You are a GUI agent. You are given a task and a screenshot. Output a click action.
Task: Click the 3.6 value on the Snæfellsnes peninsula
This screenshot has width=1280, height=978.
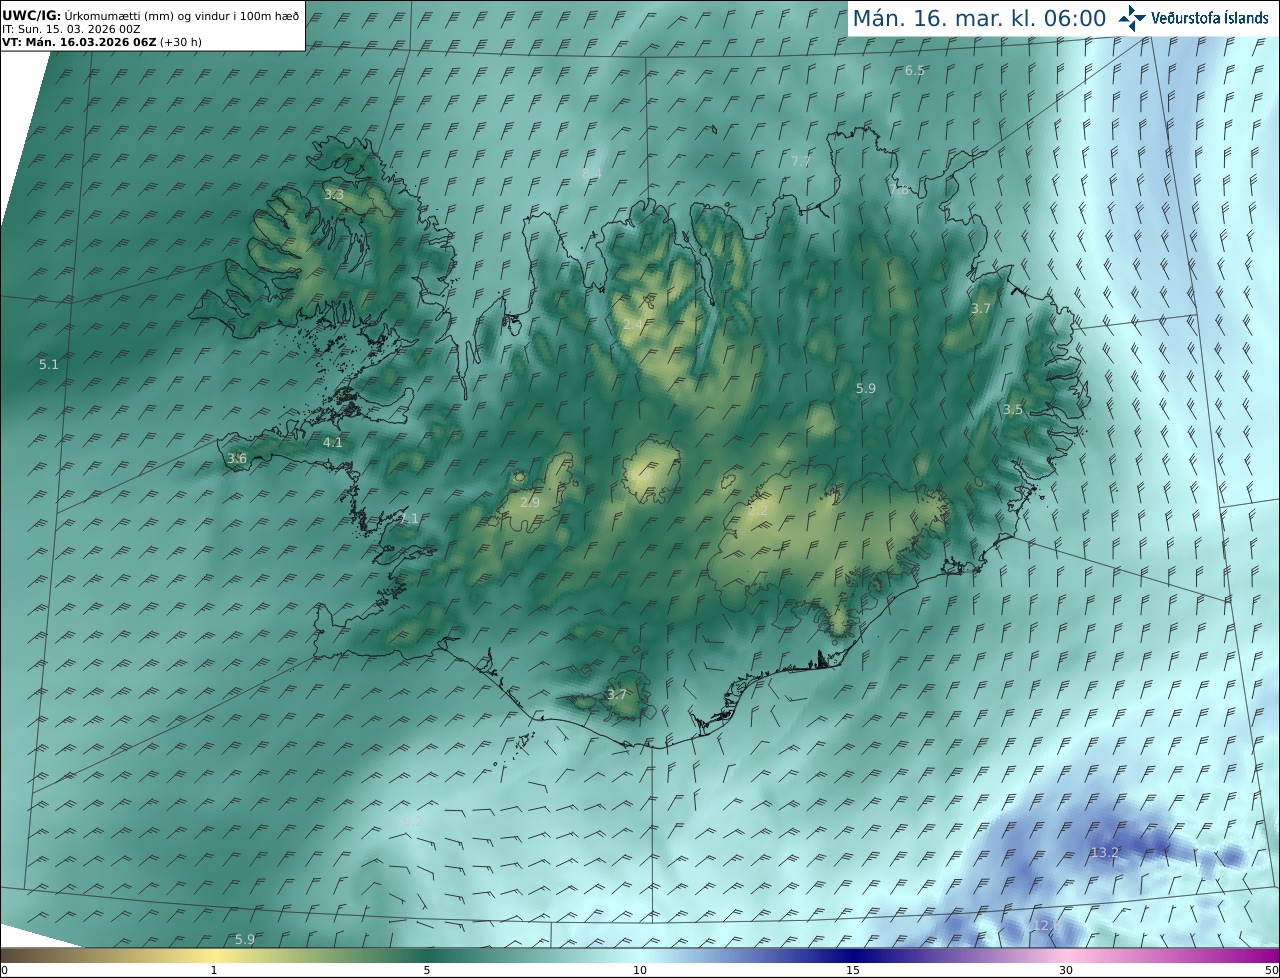tap(237, 458)
